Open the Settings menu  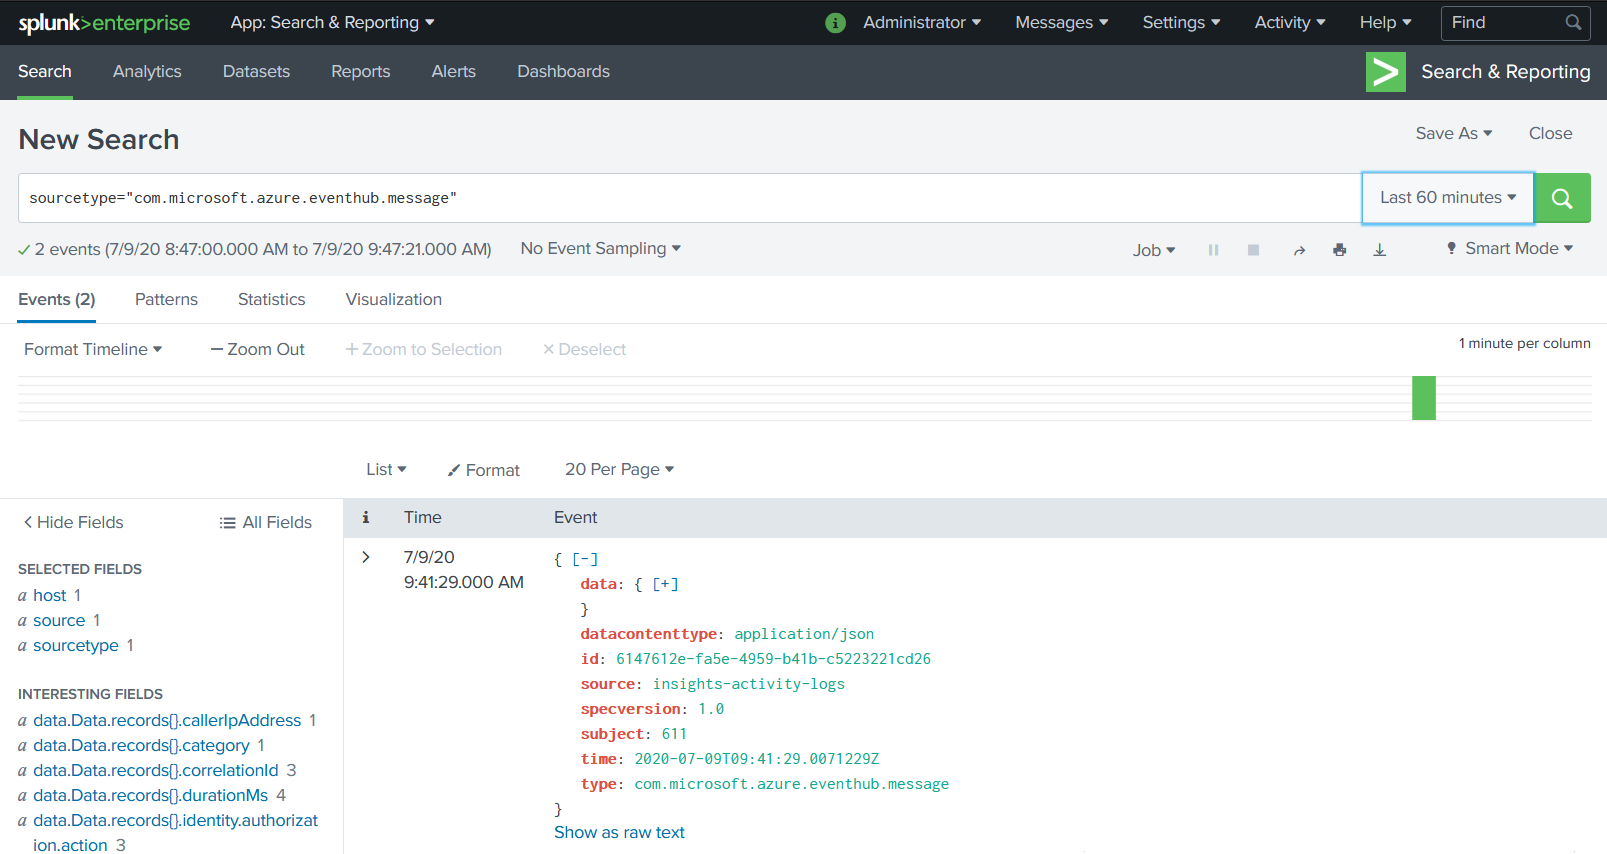(x=1181, y=22)
